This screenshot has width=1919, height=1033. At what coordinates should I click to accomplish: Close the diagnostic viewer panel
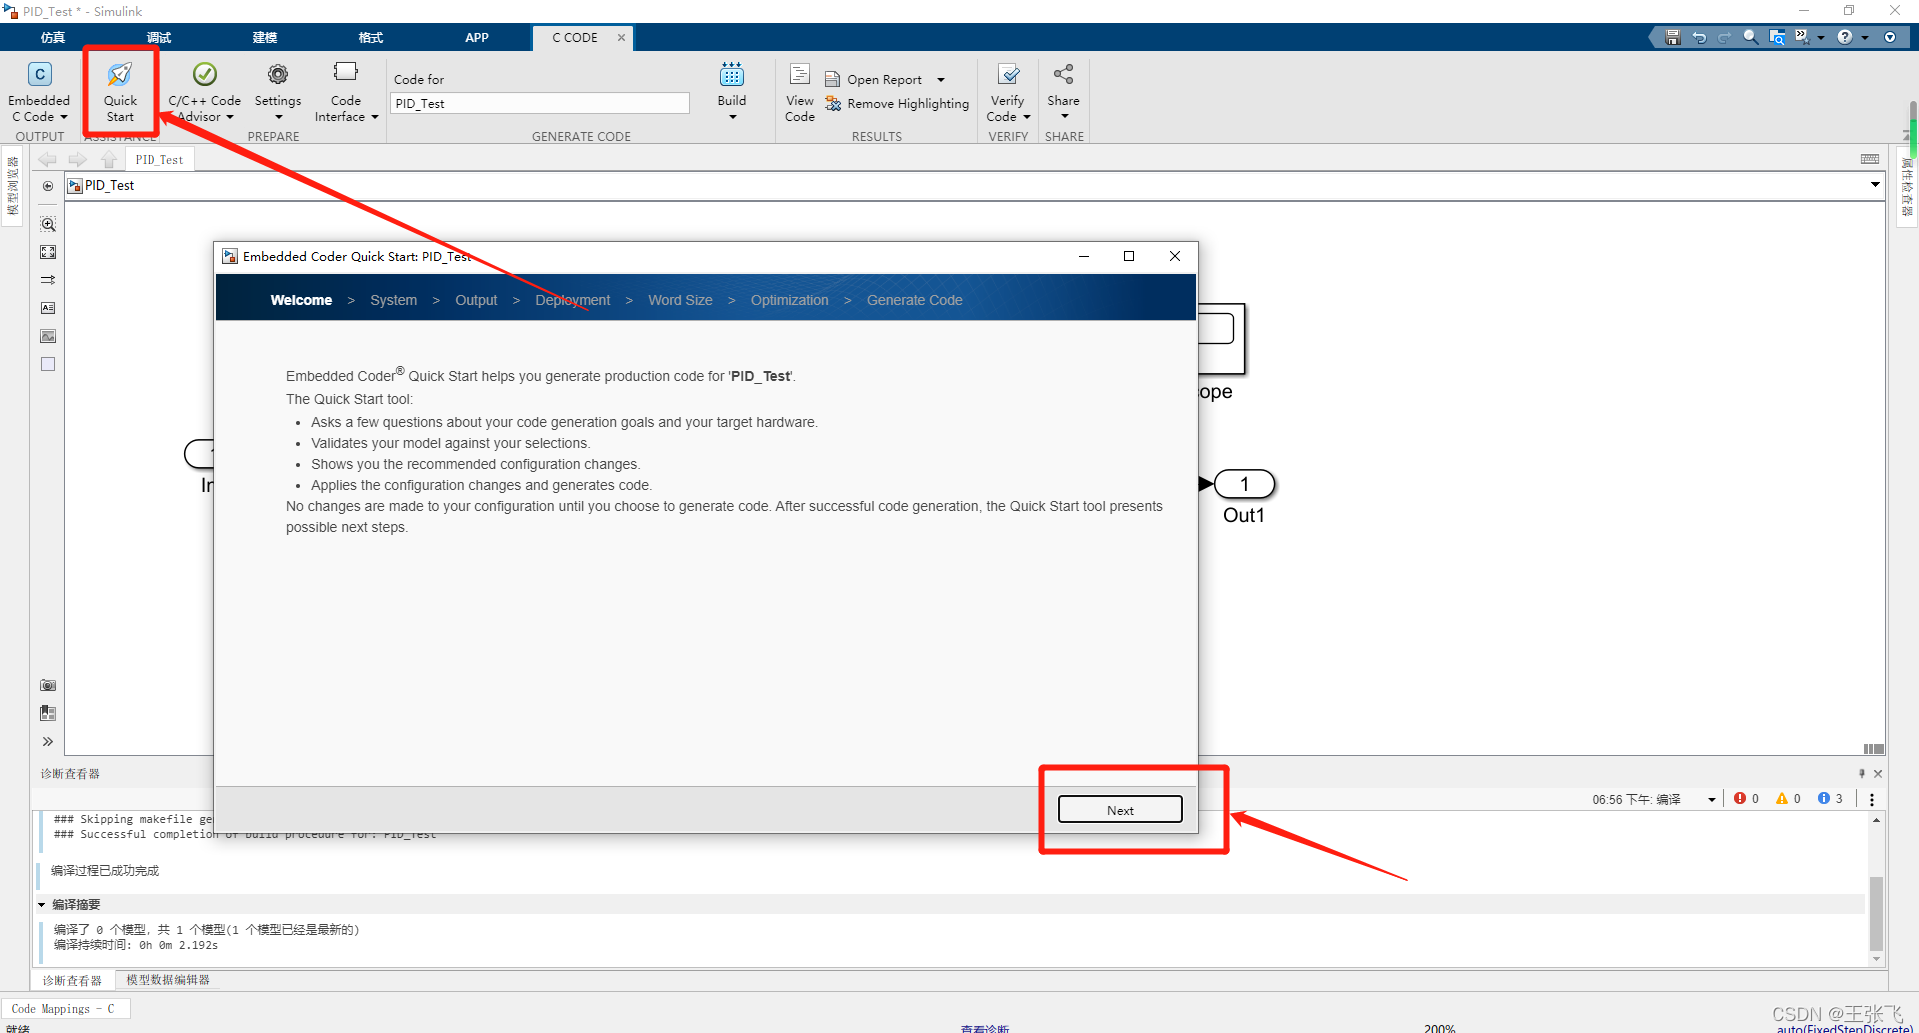1878,773
